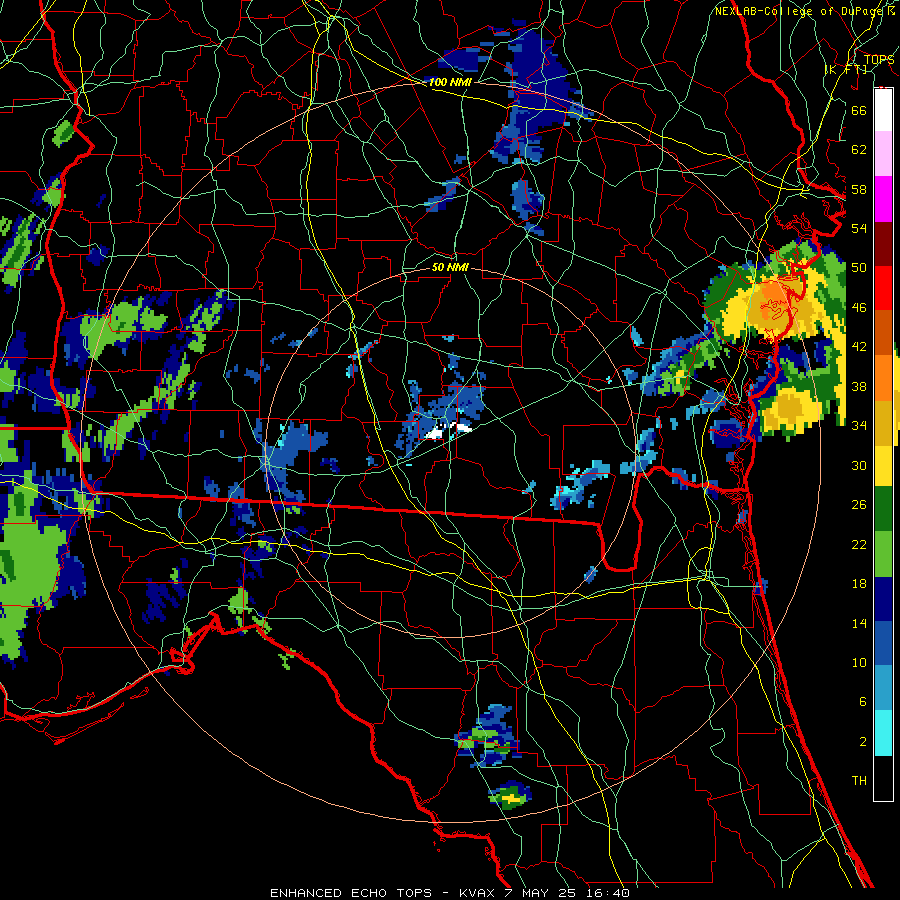Select the gold legend color segment
Screen dimensions: 900x900
point(883,422)
